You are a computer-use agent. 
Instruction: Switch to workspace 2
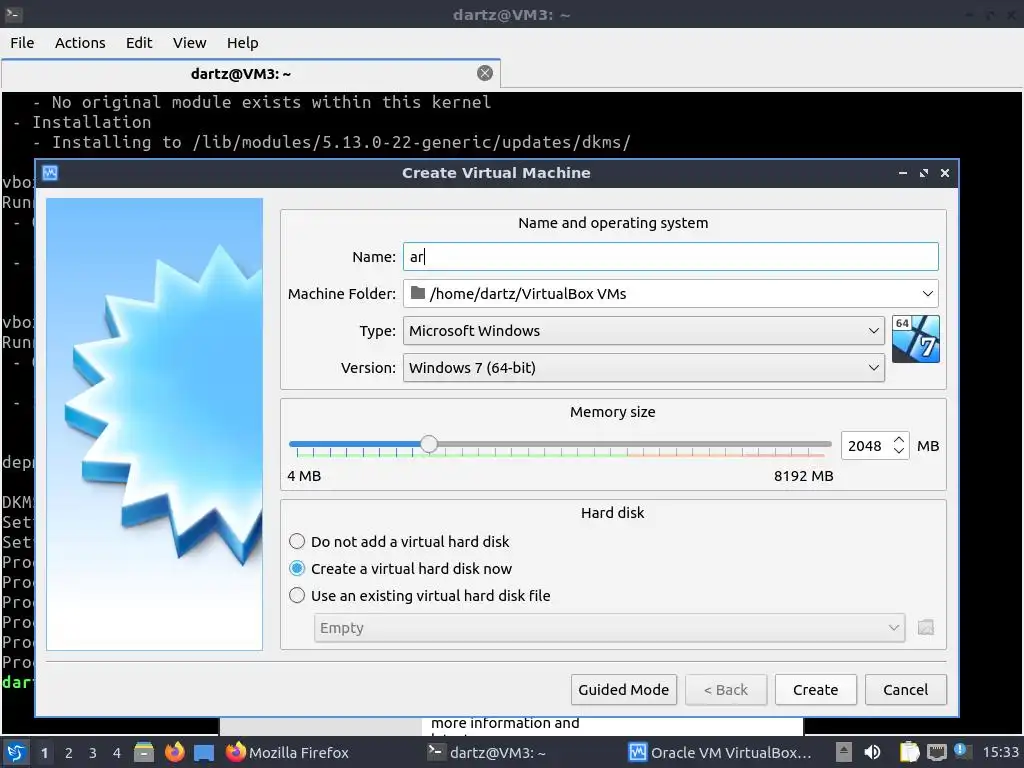click(69, 753)
